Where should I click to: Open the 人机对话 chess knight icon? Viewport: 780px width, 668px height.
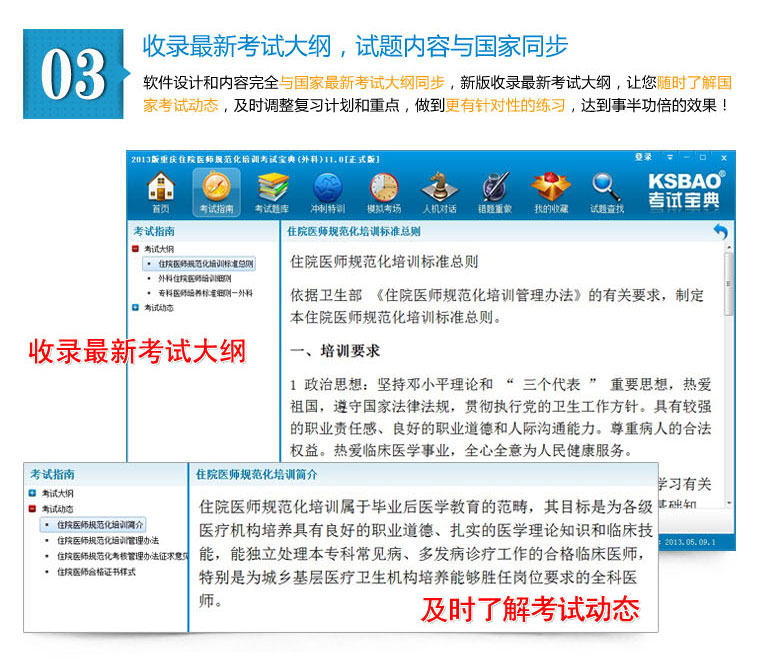(439, 192)
